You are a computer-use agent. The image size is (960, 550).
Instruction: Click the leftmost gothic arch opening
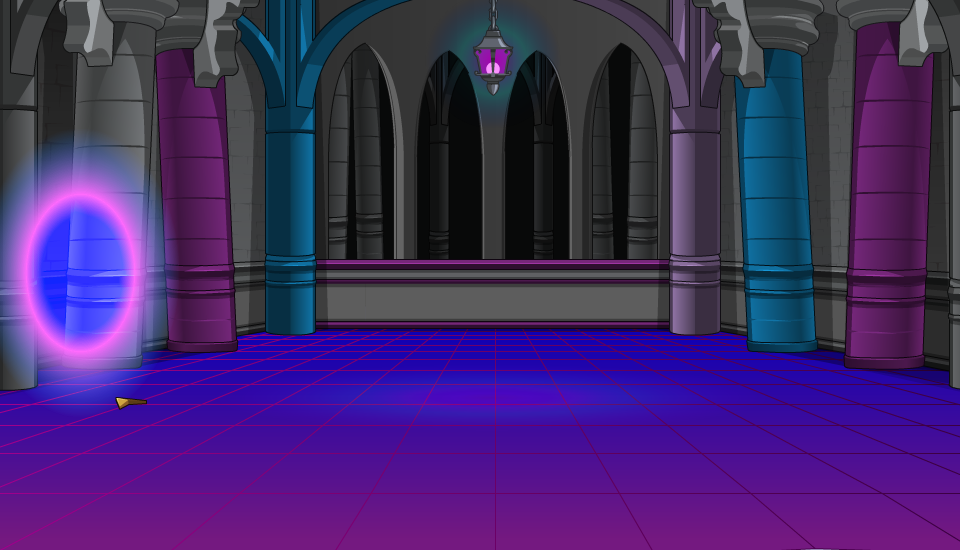click(366, 160)
